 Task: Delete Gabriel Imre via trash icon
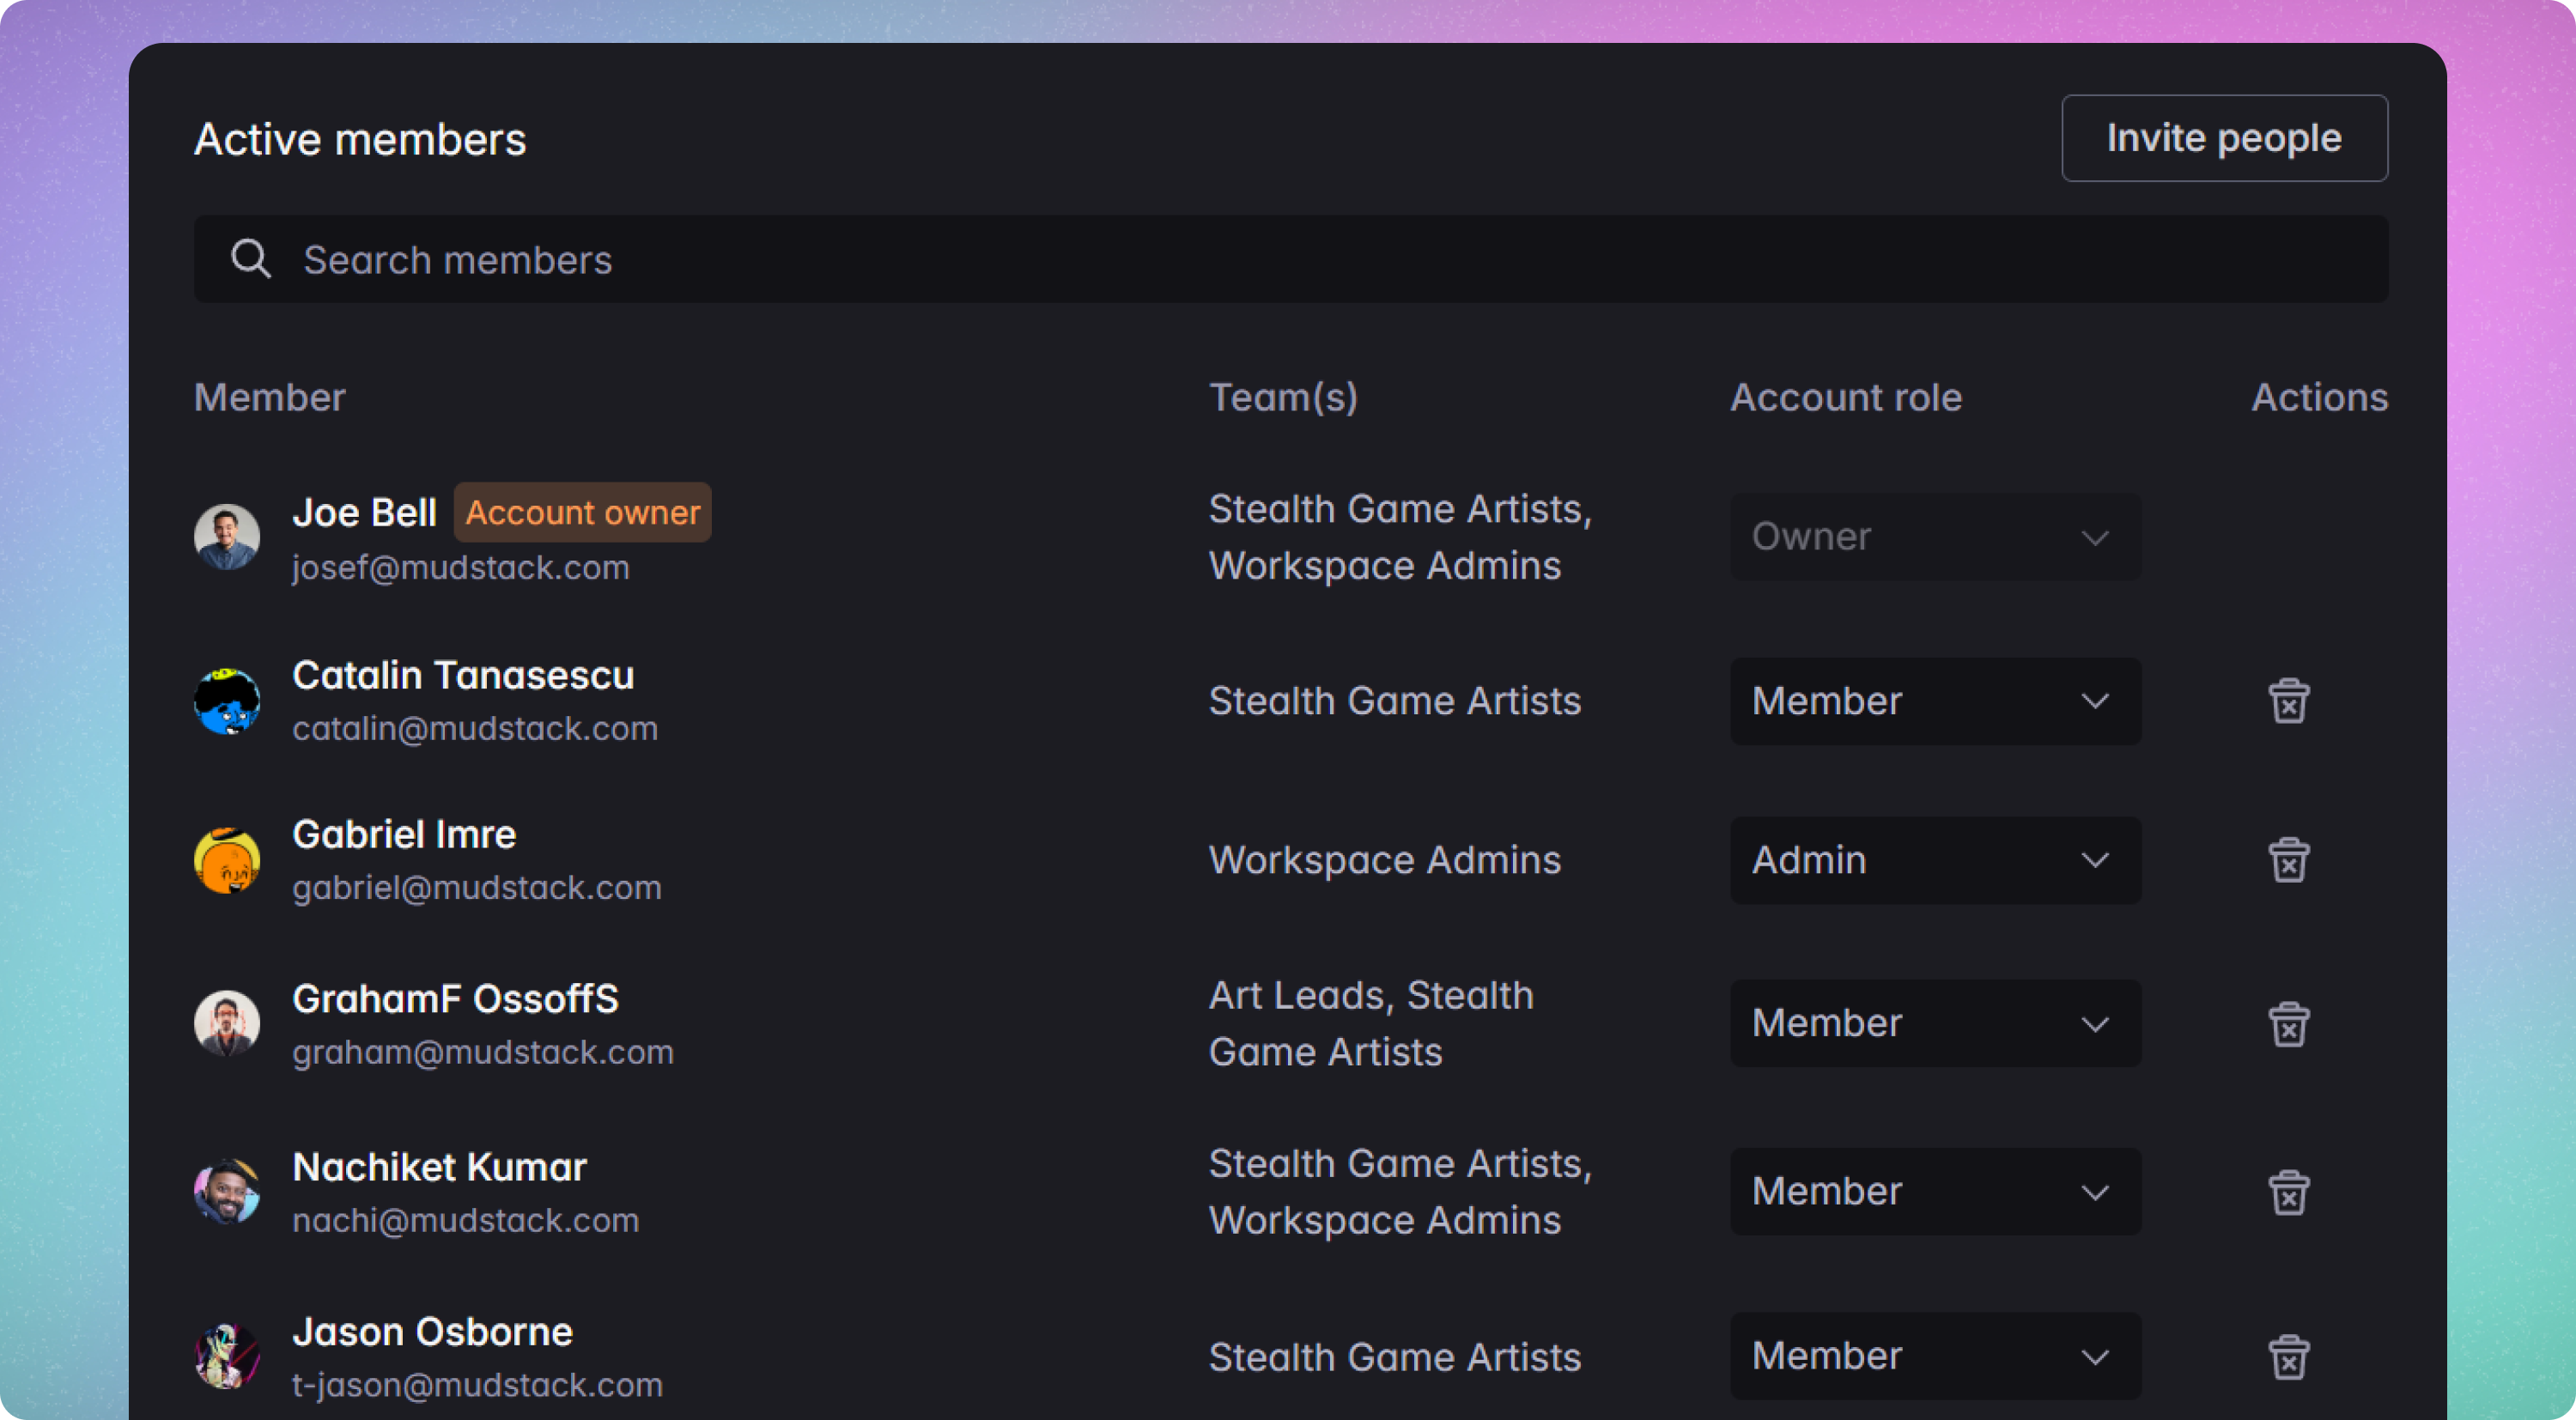2290,859
